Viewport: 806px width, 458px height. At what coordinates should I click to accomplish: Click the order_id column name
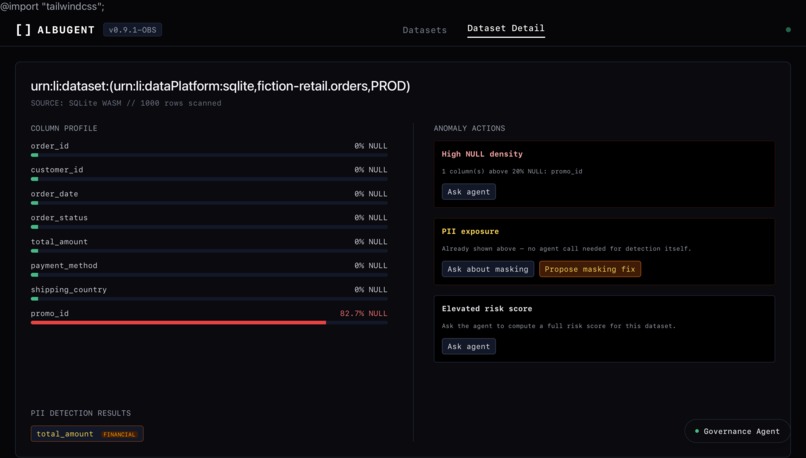click(x=49, y=146)
